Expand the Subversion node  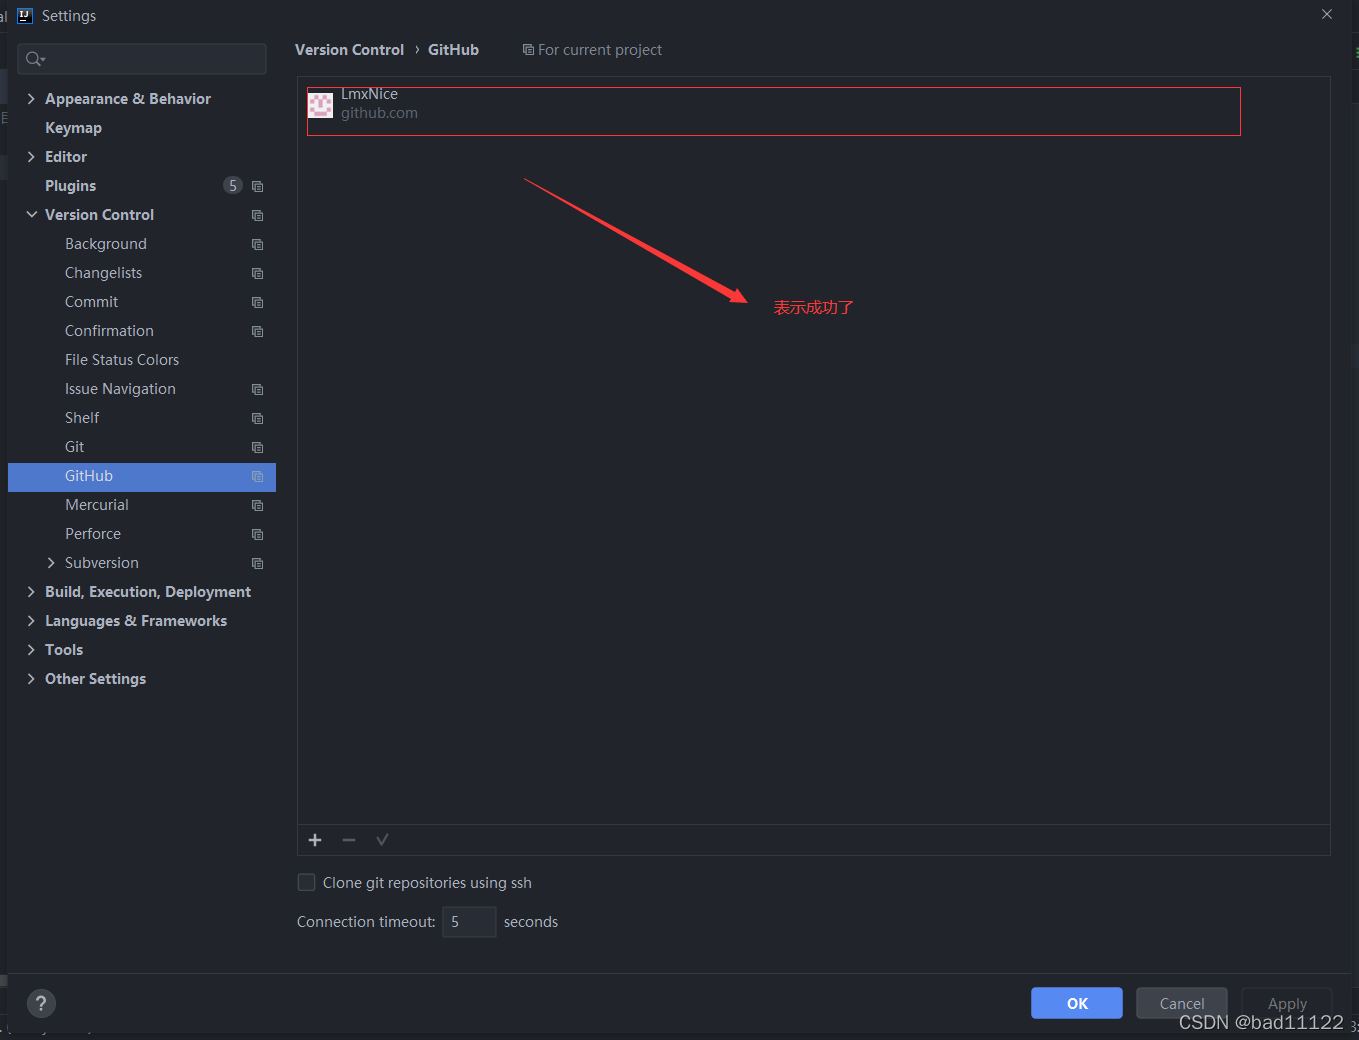coord(51,562)
